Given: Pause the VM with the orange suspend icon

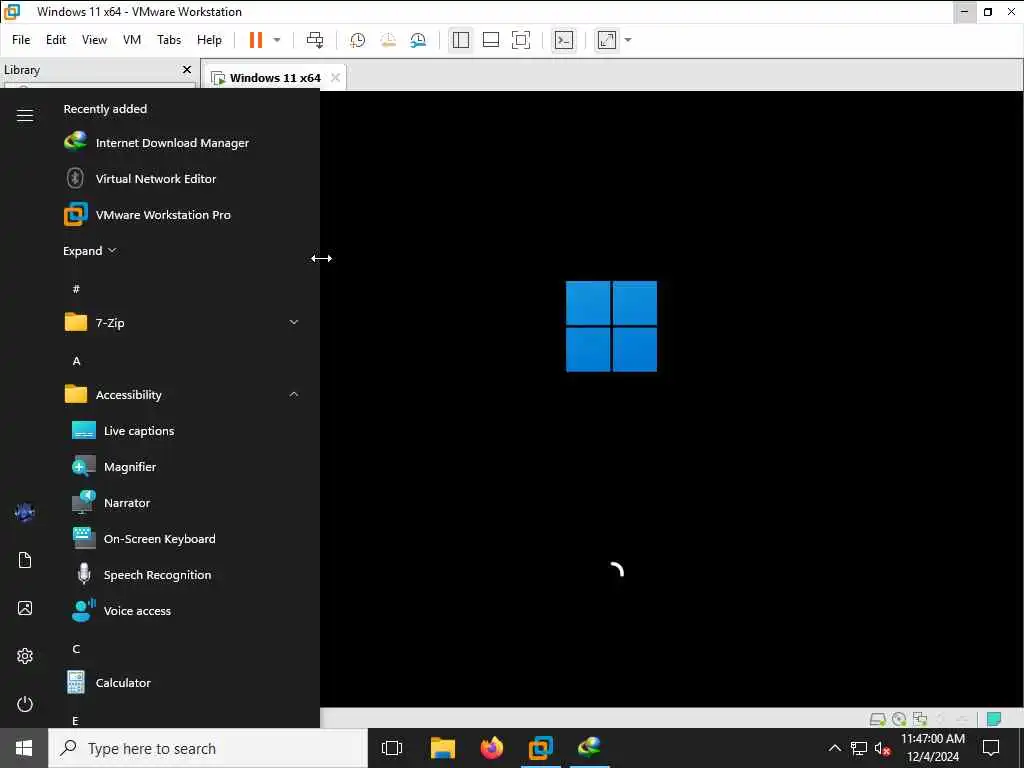Looking at the screenshot, I should [256, 40].
